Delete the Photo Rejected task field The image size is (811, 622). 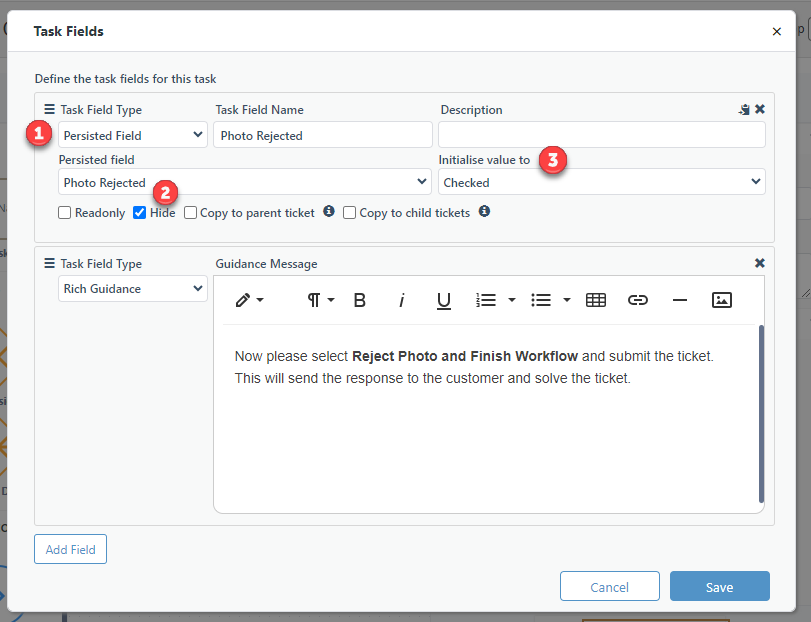coord(760,109)
